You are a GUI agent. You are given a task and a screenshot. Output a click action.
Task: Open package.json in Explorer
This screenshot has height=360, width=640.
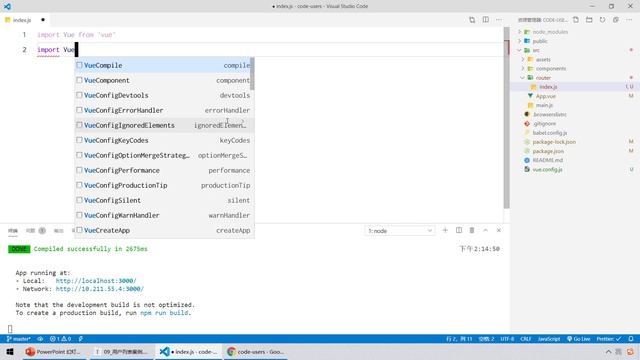pos(548,151)
